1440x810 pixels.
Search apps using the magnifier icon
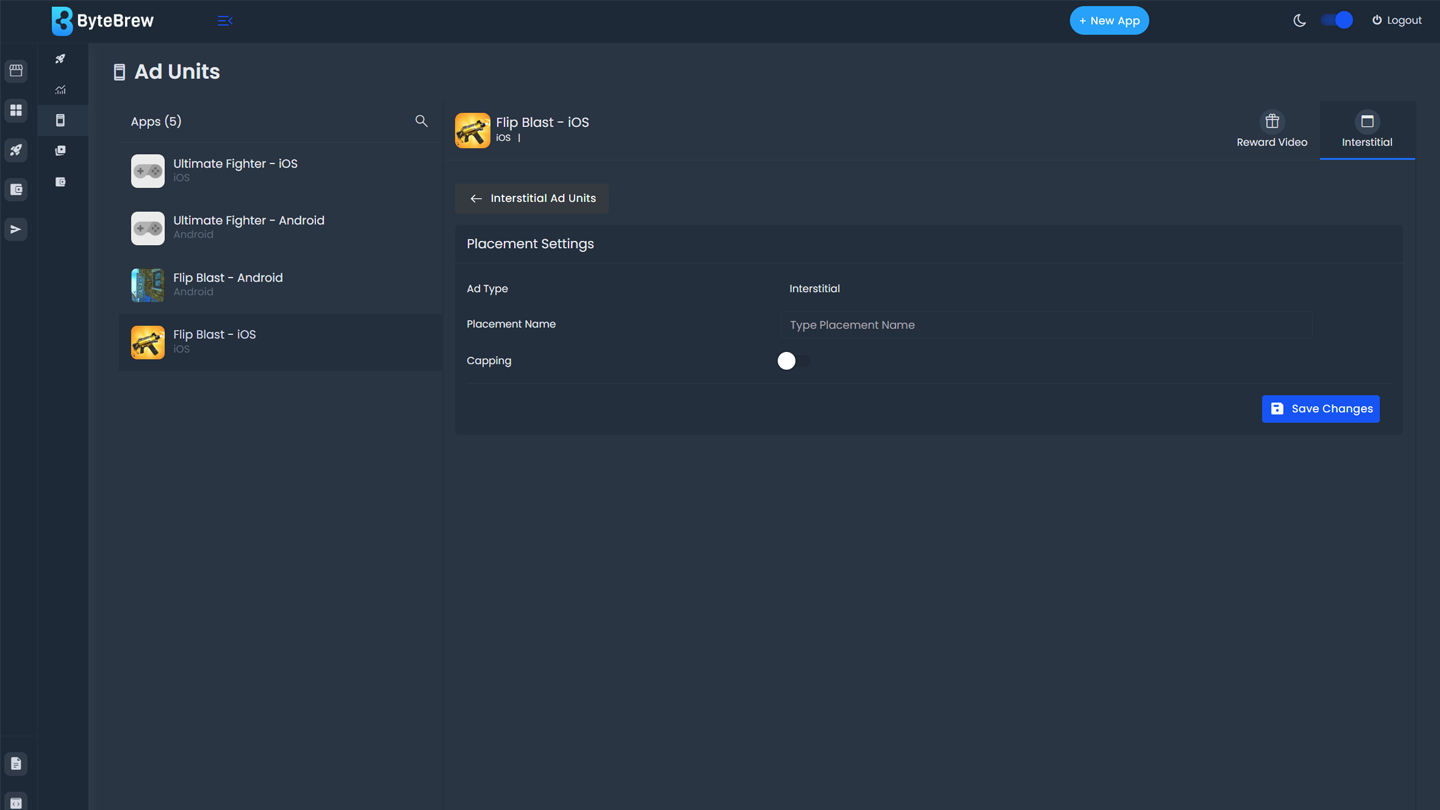[421, 121]
